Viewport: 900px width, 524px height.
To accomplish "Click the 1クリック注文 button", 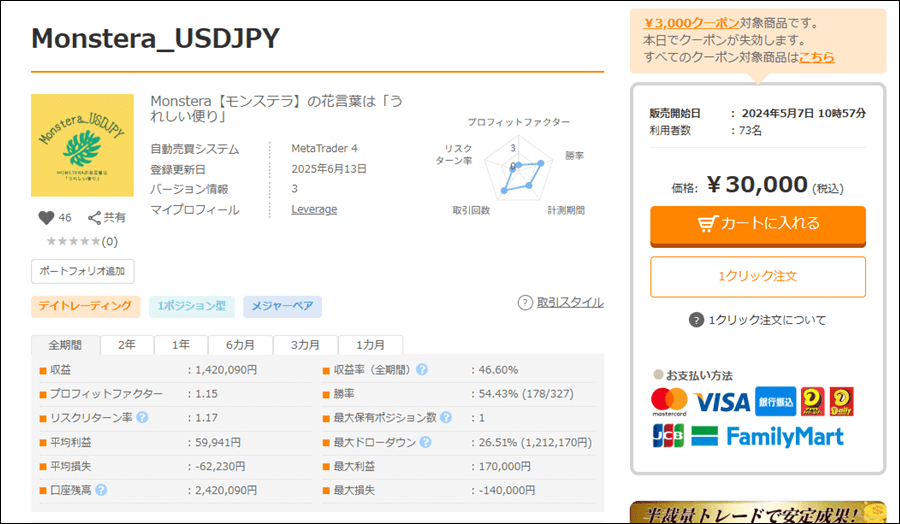I will [x=757, y=275].
